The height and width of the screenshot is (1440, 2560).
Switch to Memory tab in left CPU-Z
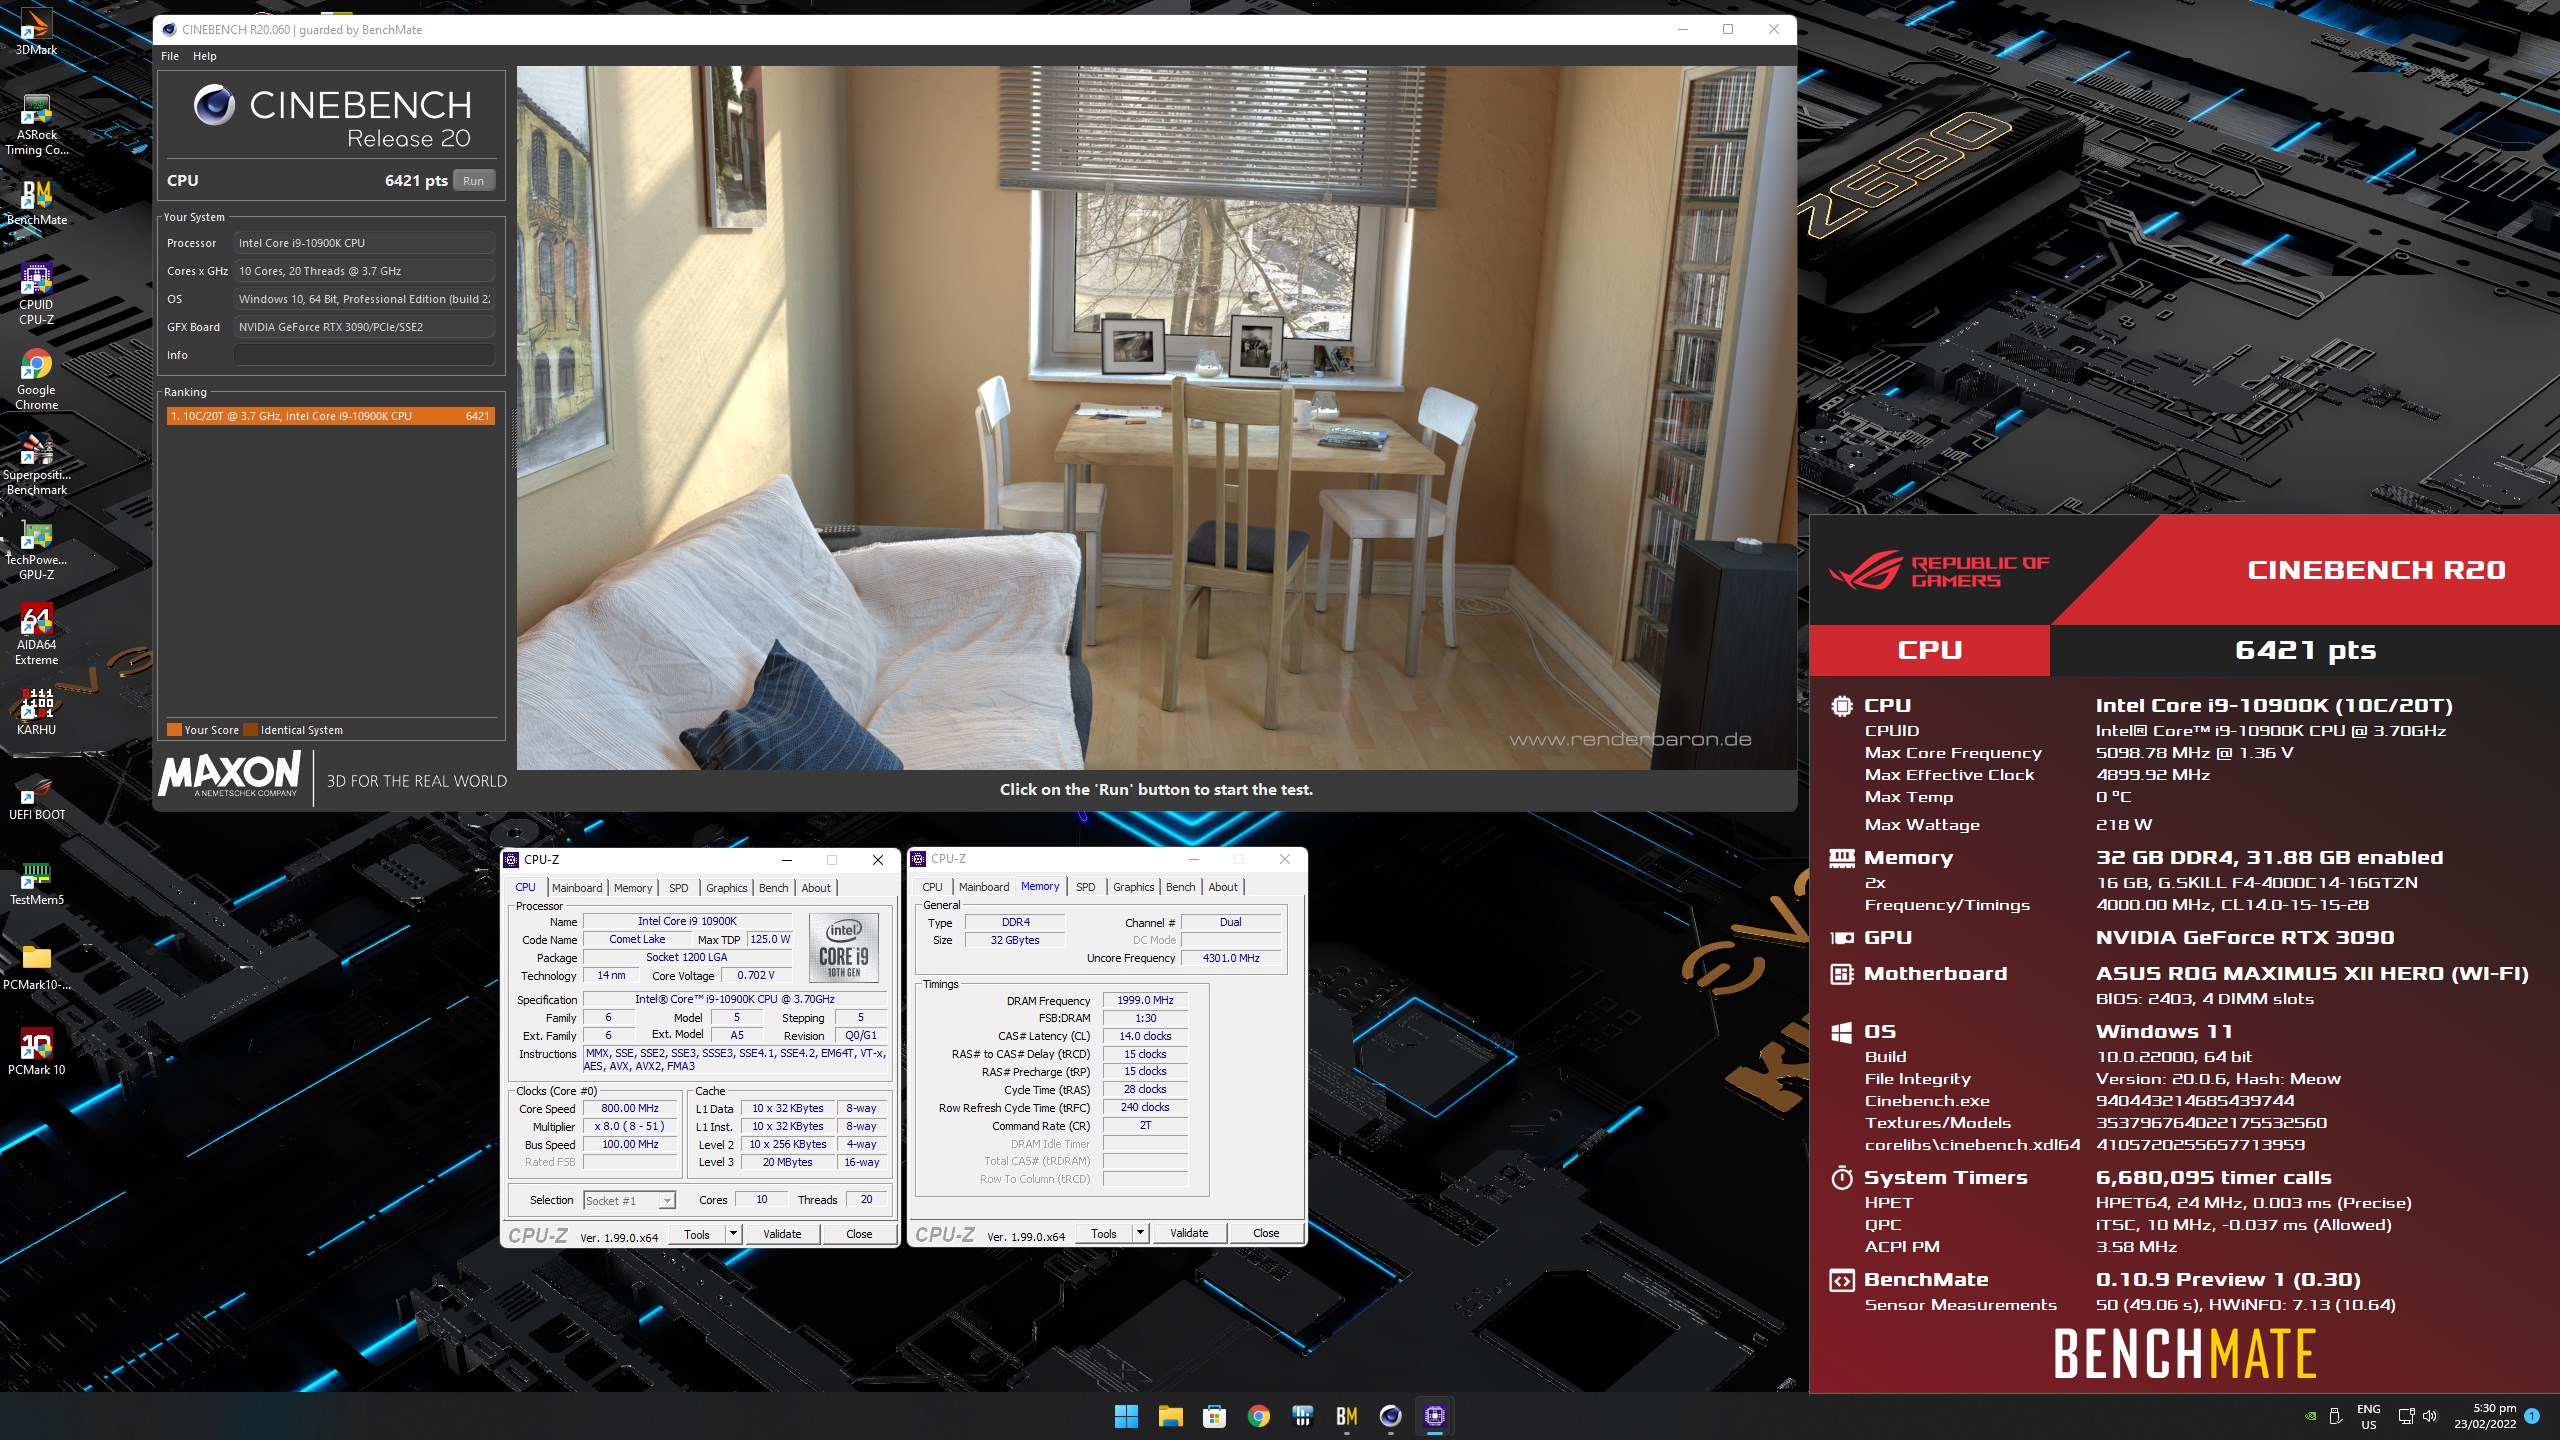633,888
